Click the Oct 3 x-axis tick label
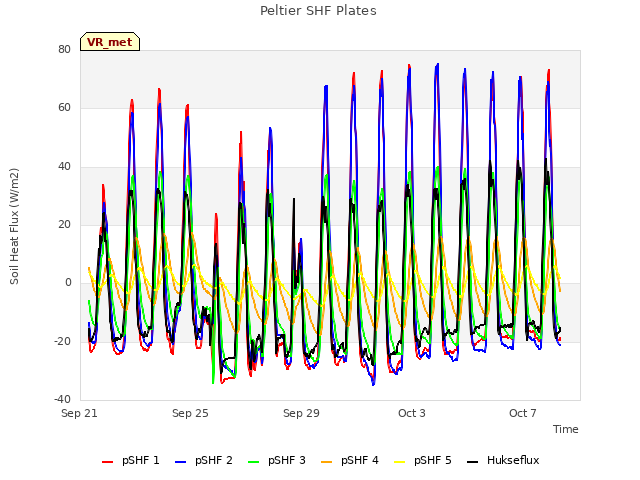640x480 pixels. (412, 413)
